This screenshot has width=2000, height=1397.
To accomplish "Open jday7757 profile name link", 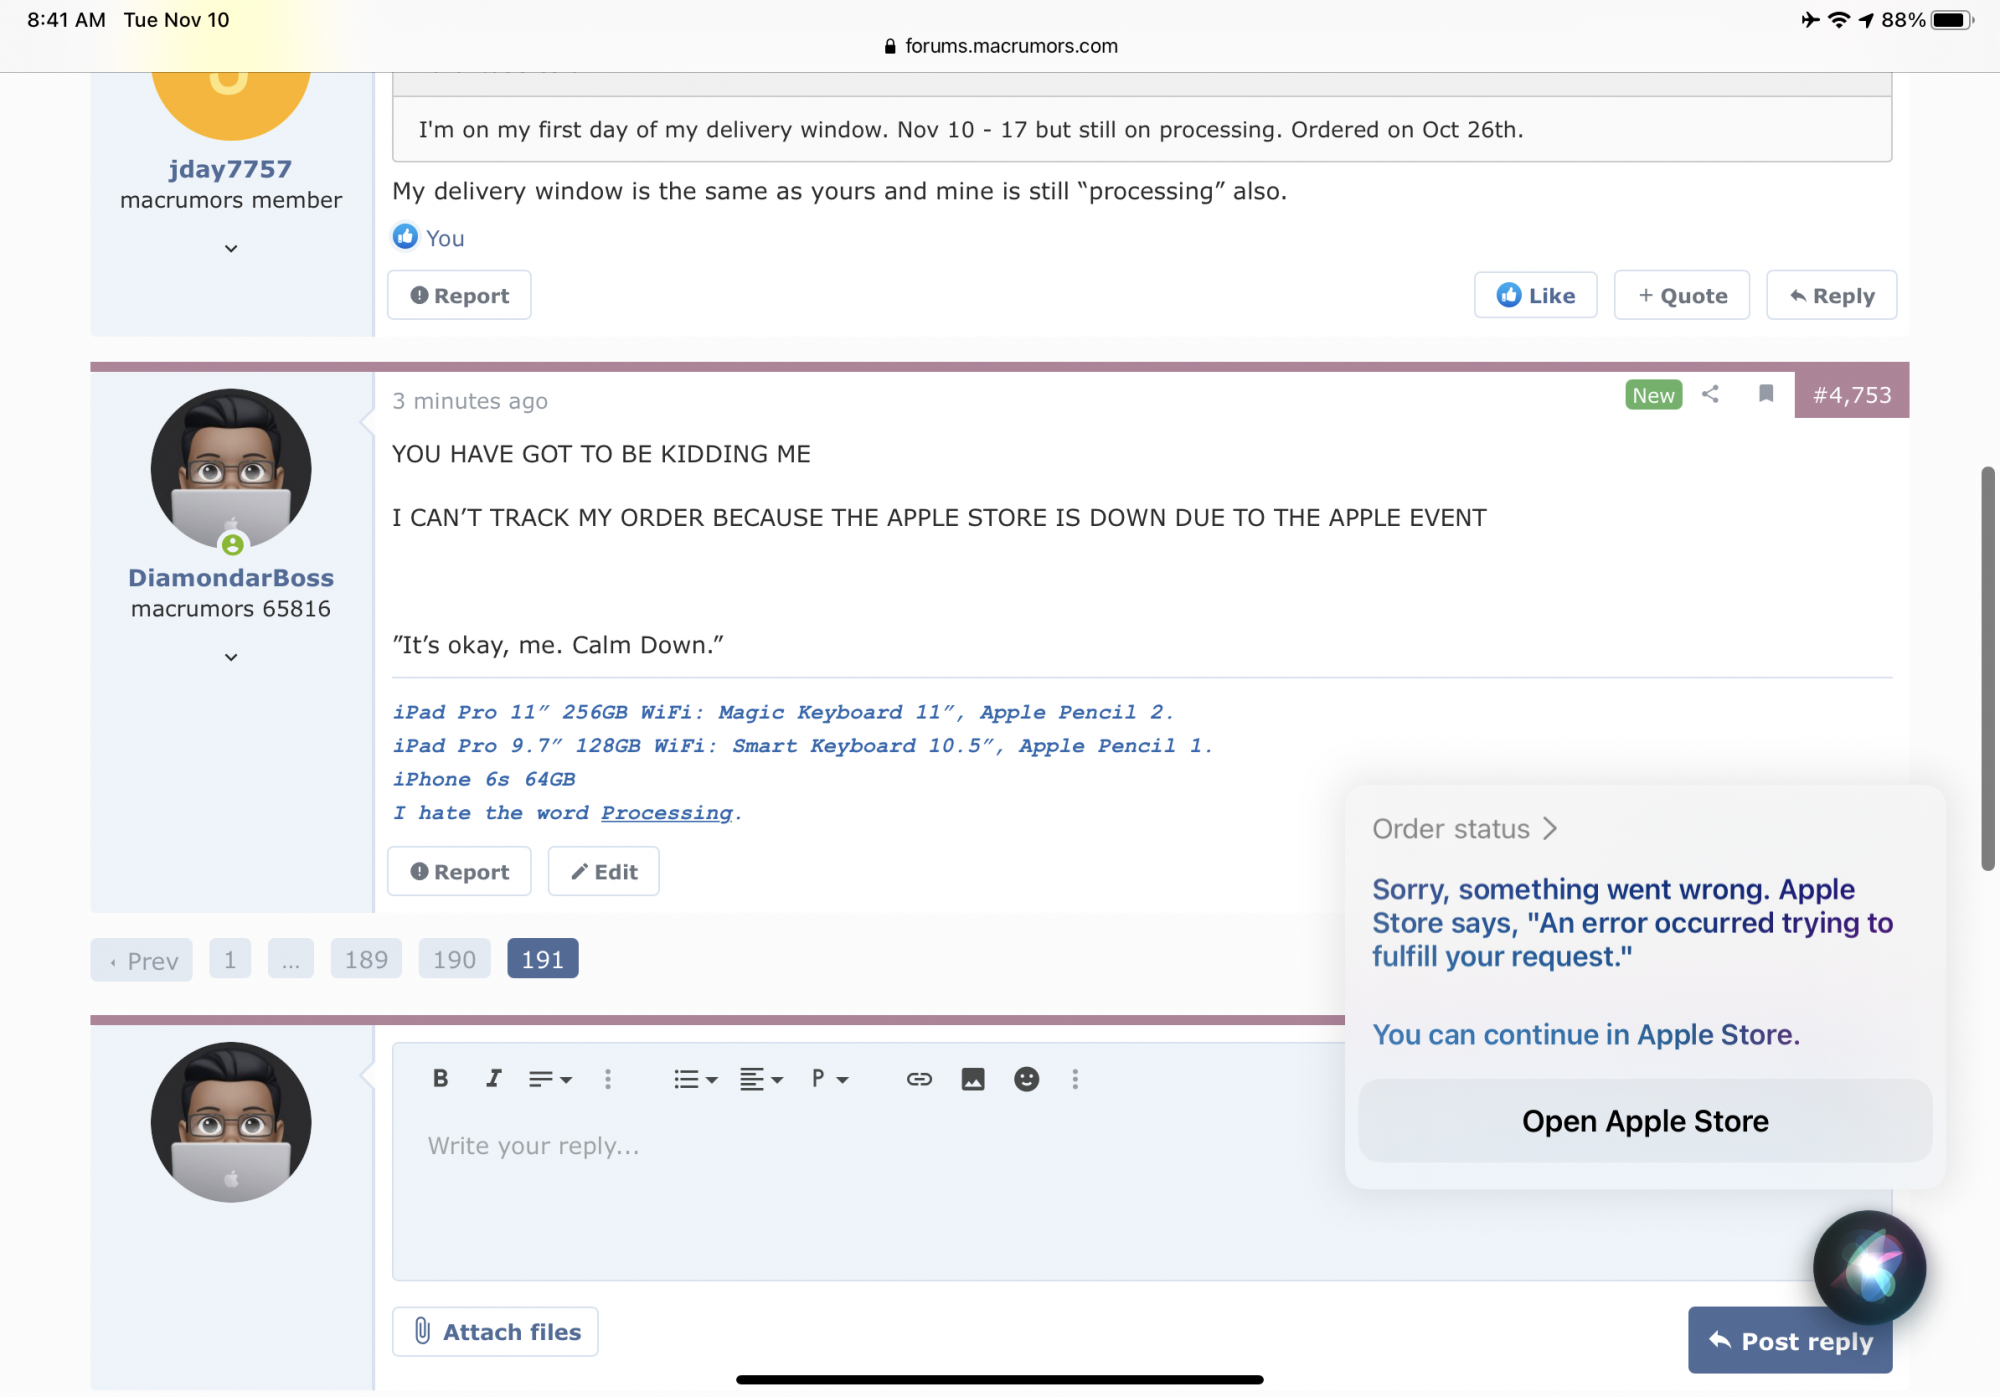I will 230,169.
